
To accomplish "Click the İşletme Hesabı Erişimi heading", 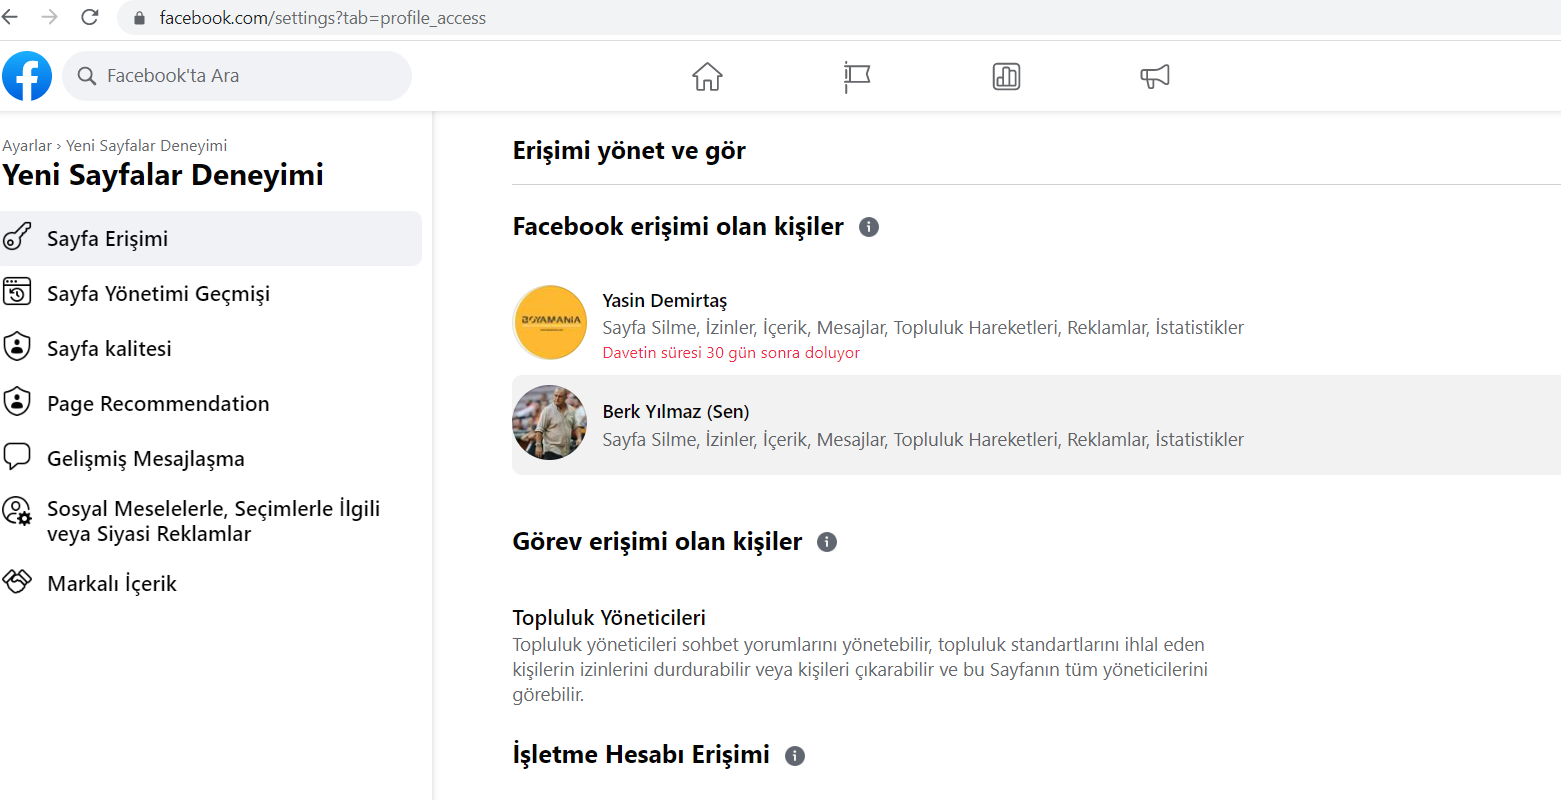I will click(x=641, y=755).
